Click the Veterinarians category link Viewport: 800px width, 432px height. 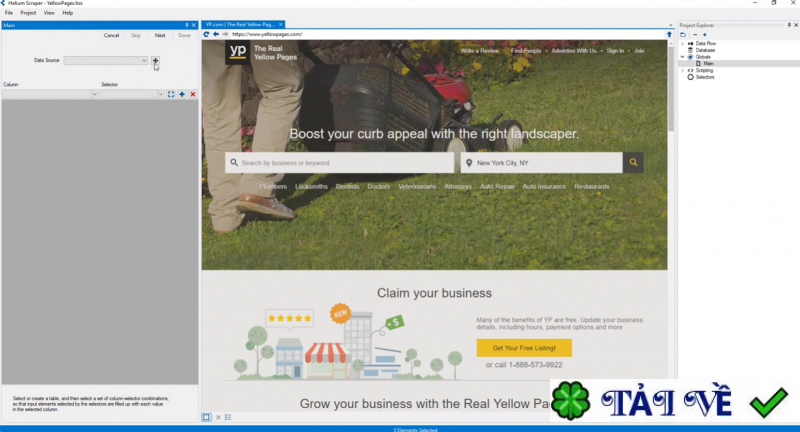click(x=417, y=187)
